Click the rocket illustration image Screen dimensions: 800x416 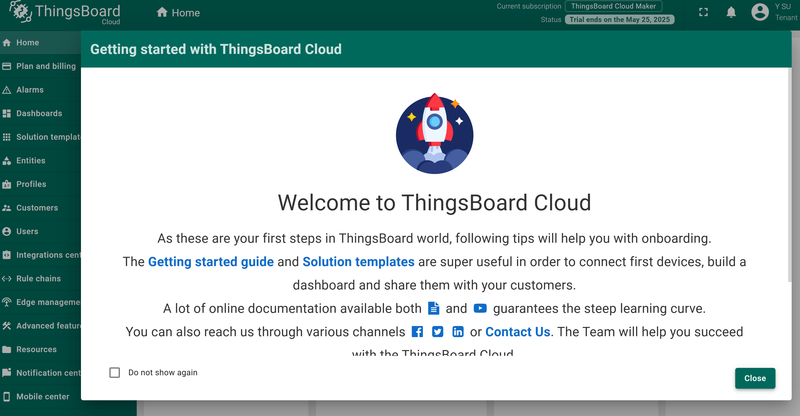[434, 134]
